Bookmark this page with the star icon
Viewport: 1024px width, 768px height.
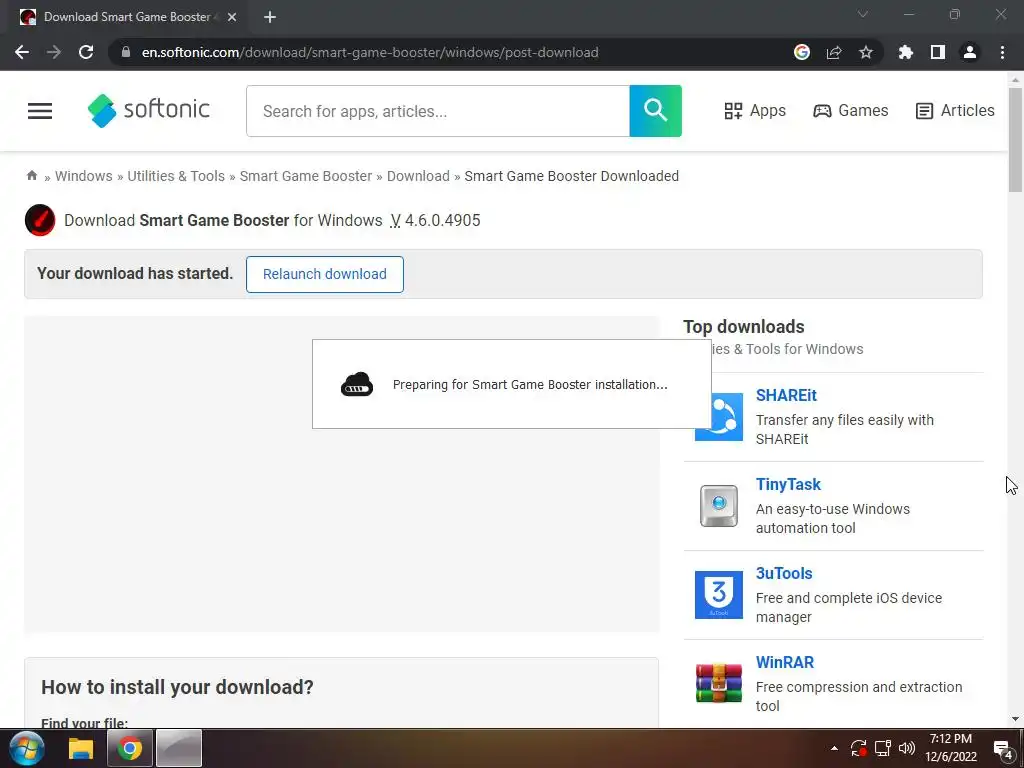tap(866, 52)
